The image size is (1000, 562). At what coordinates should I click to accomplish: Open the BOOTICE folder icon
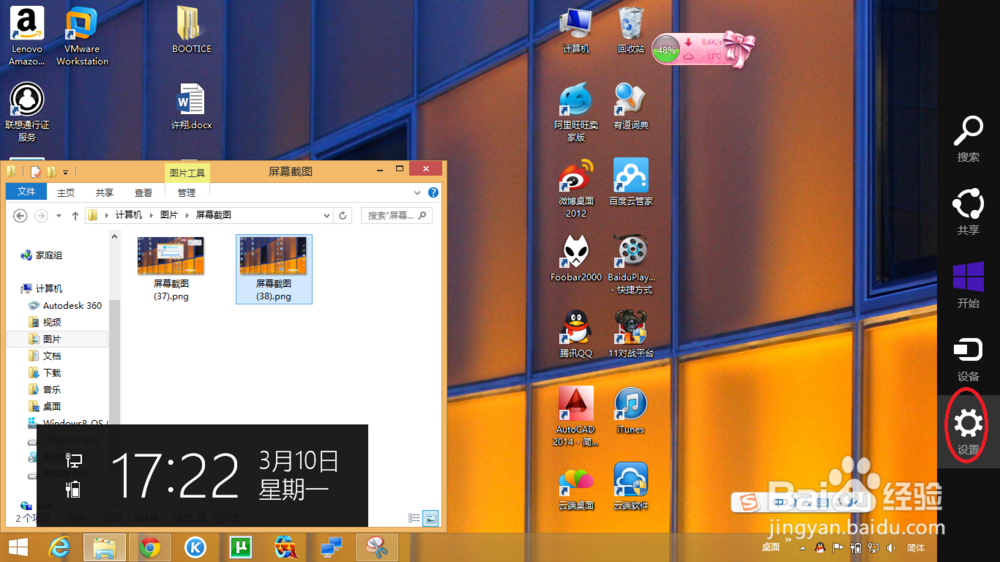click(191, 30)
